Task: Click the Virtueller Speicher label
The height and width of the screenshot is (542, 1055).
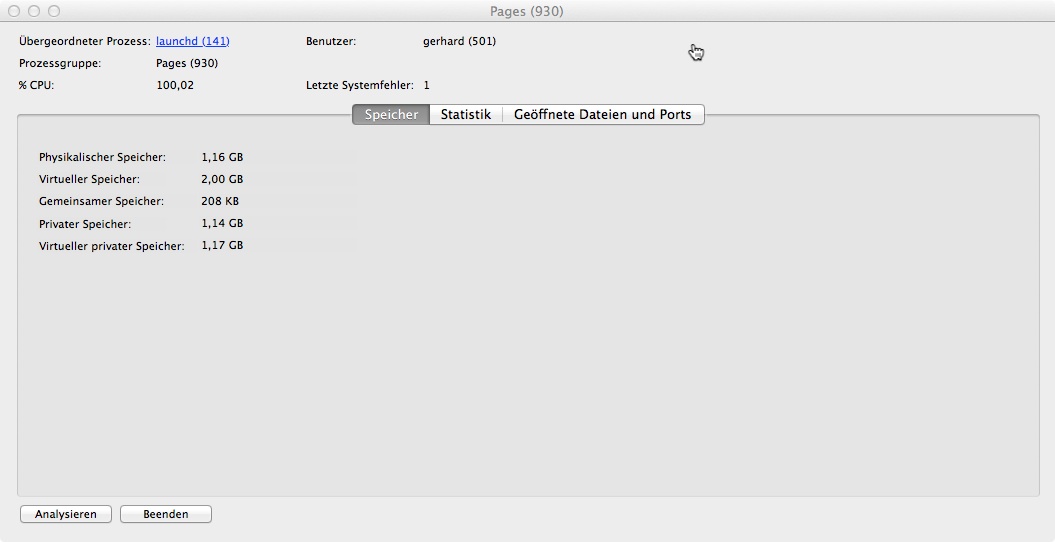Action: 89,180
